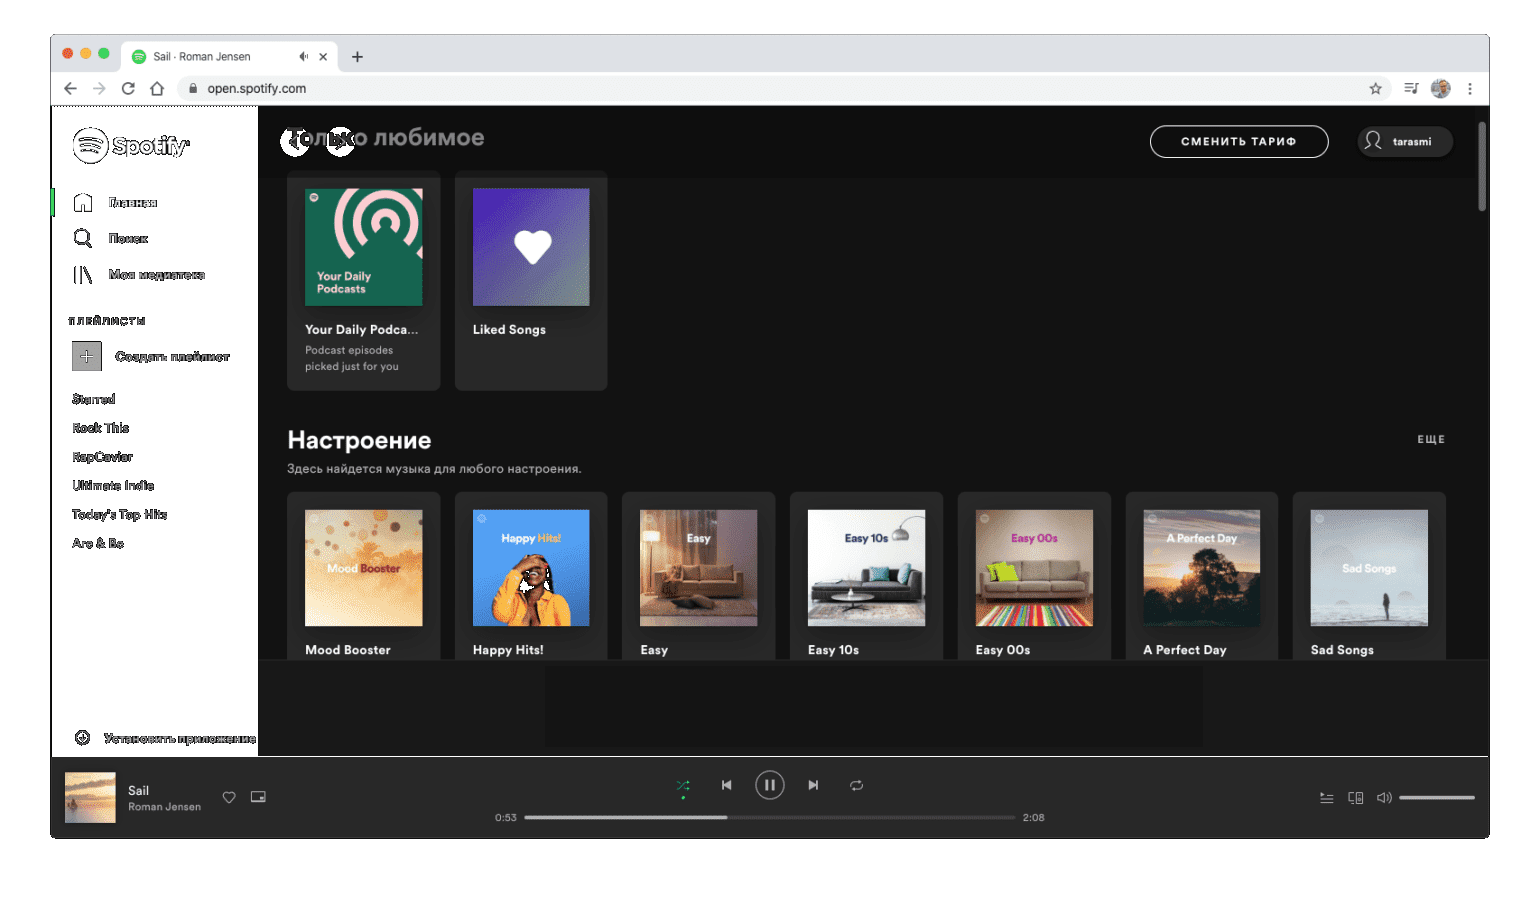Viewport: 1540px width, 905px height.
Task: Open the Ultimate Indie playlist
Action: coord(113,486)
